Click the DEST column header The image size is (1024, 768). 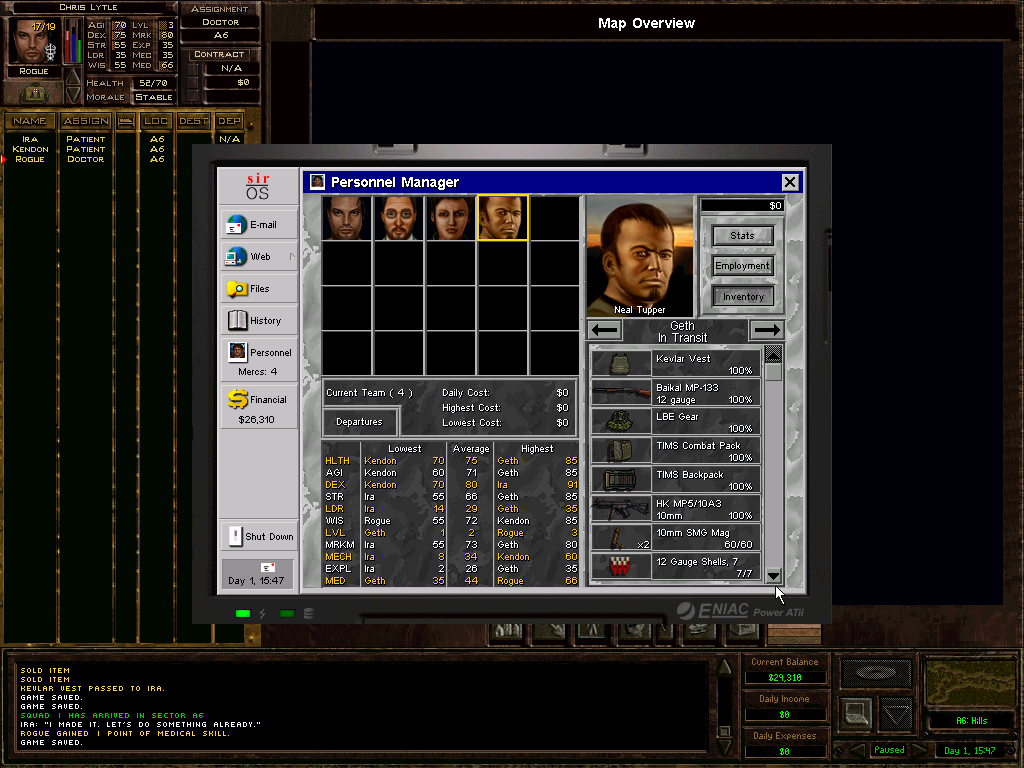point(193,121)
